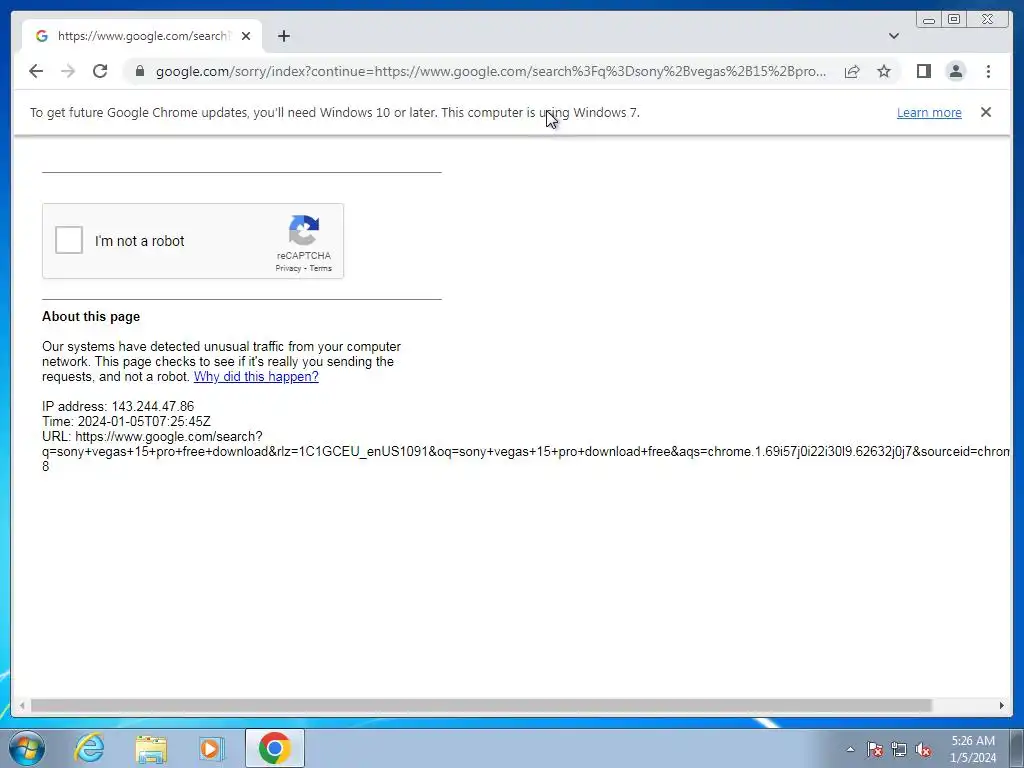The width and height of the screenshot is (1024, 768).
Task: Open the Windows Start button
Action: (27, 748)
